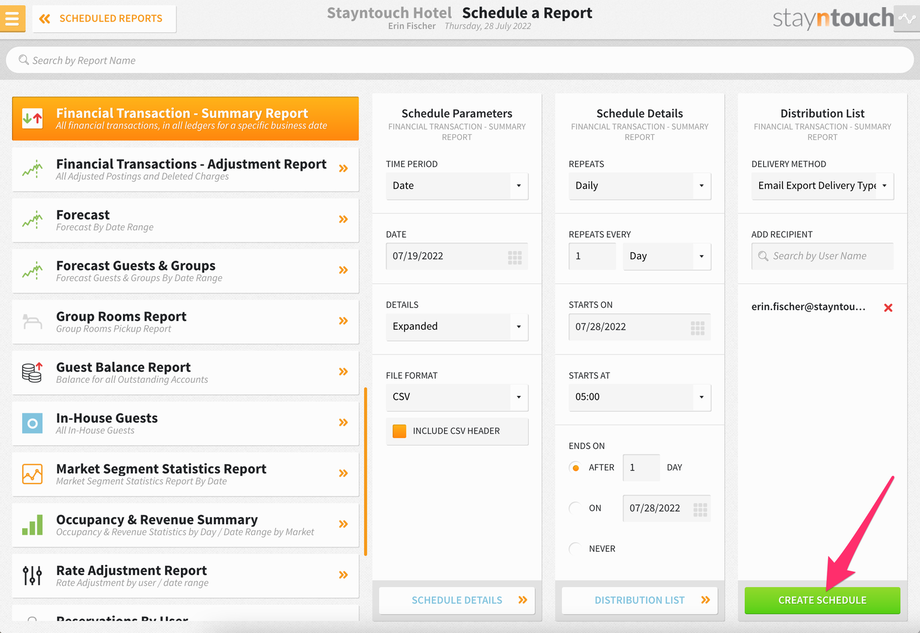Click the search magnifier in report search
920x633 pixels.
coord(23,60)
